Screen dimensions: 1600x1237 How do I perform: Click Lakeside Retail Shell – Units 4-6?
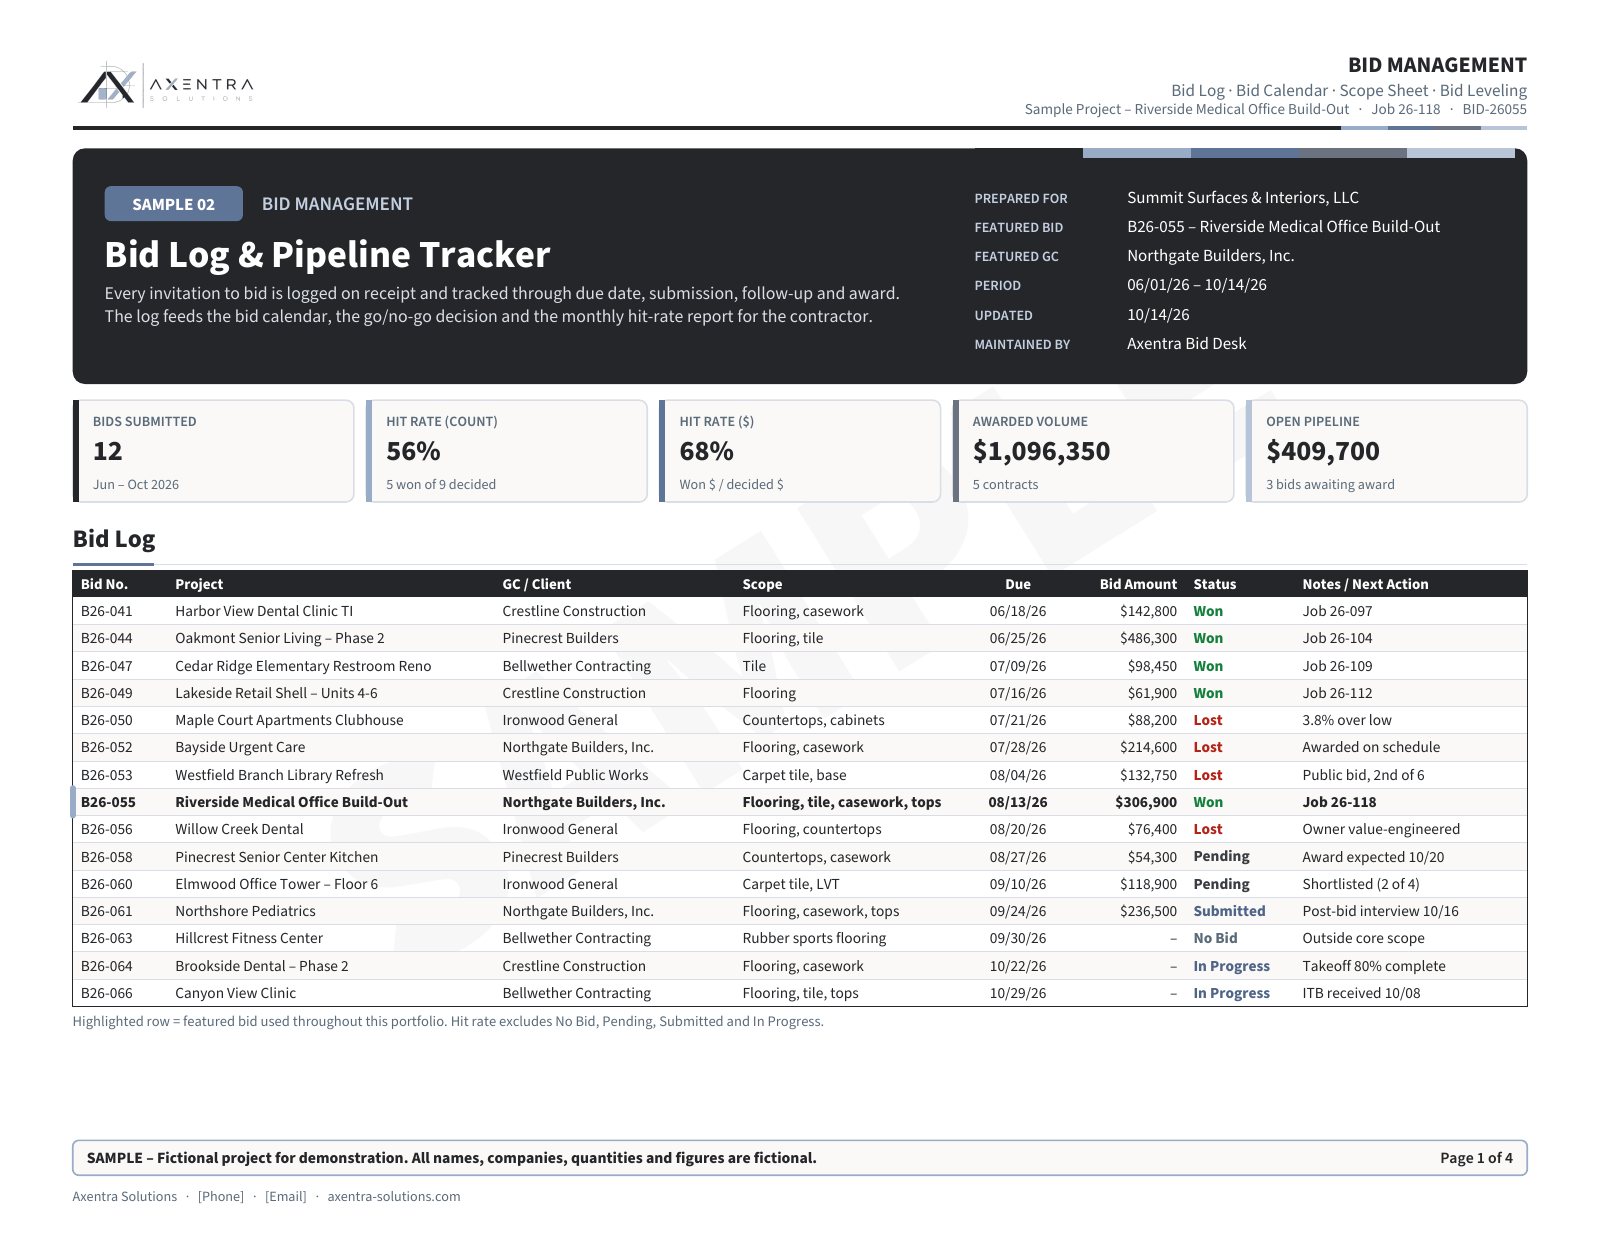pos(276,693)
